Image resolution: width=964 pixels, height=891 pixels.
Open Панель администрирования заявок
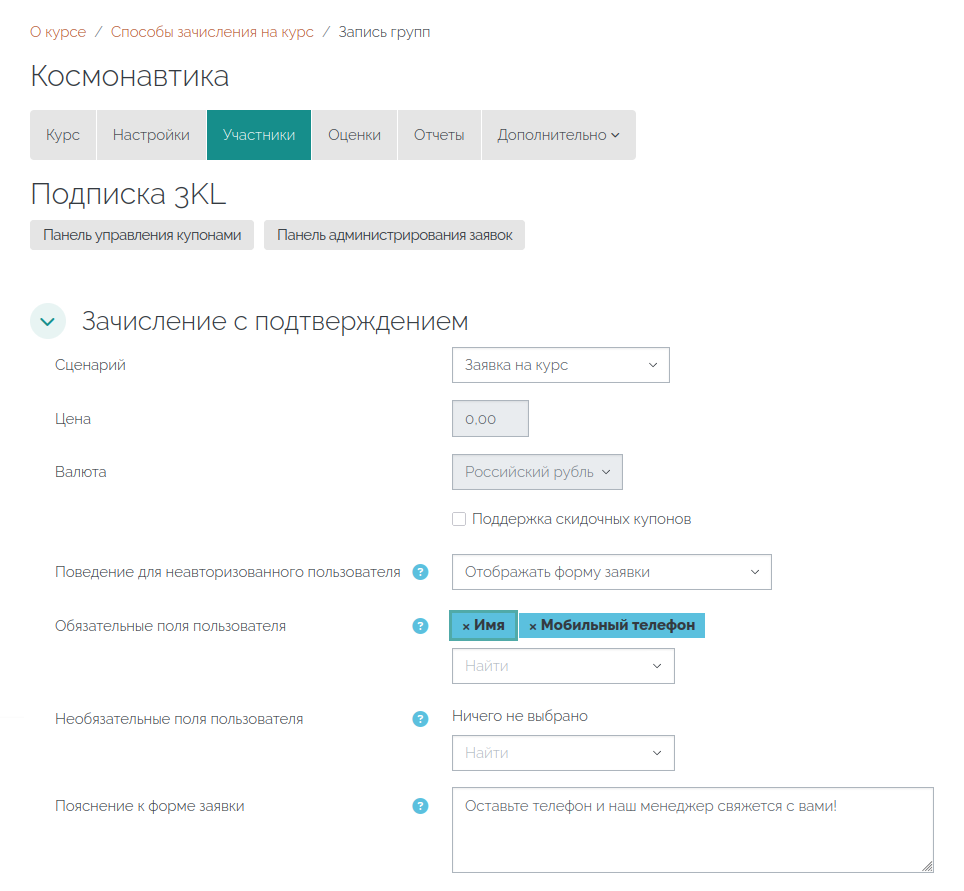[x=394, y=235]
